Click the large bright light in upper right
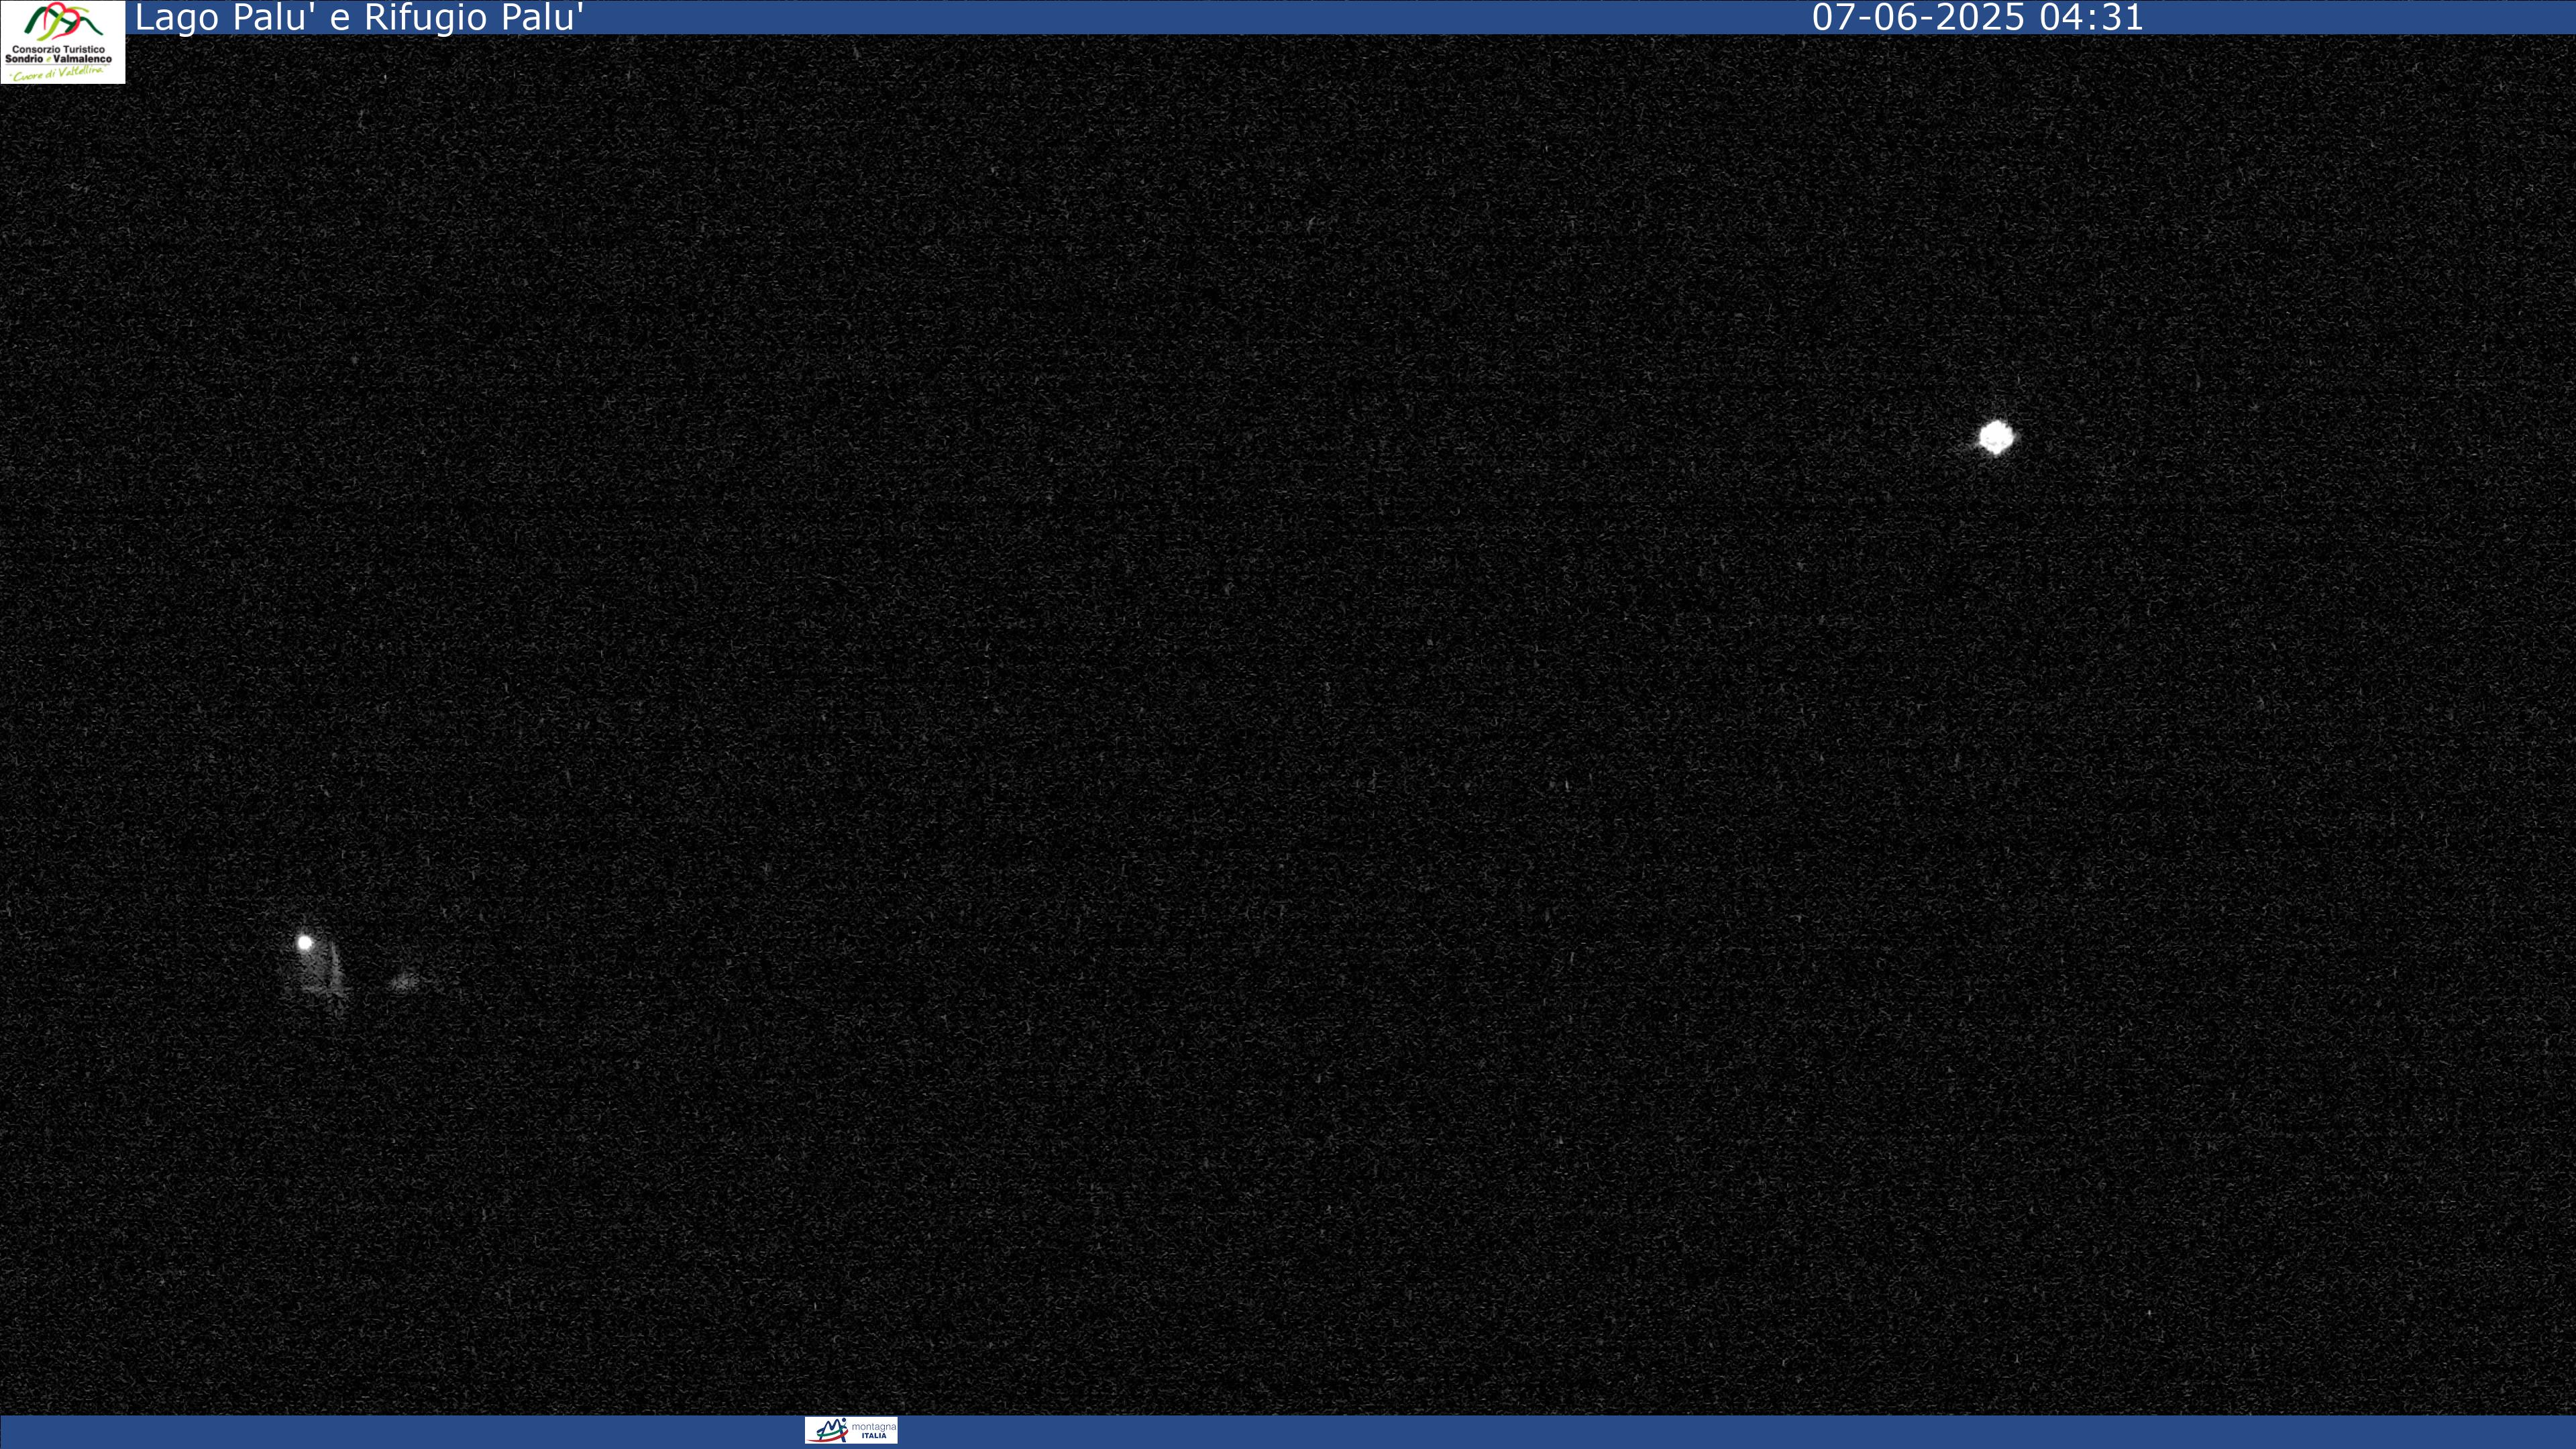Screen dimensions: 2576x1449 (x=1996, y=437)
